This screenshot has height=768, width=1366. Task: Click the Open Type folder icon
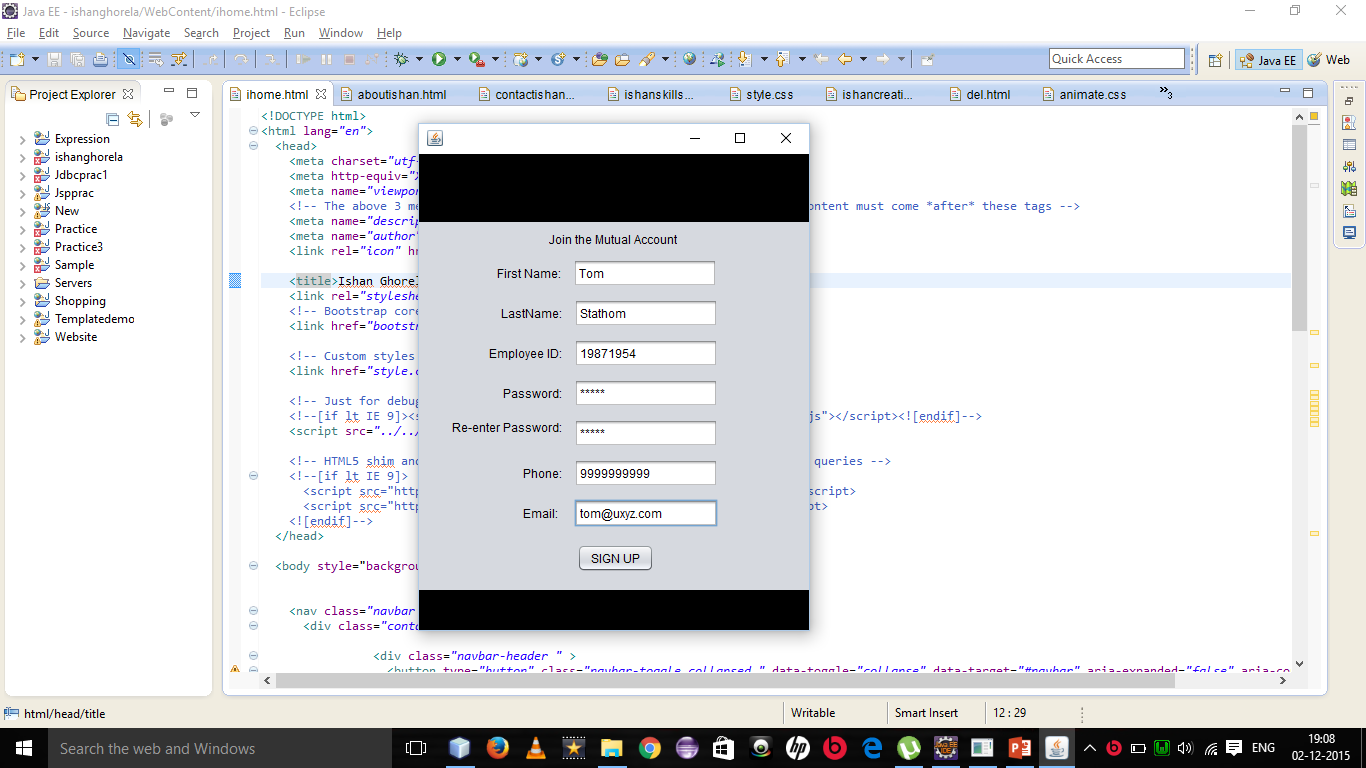[x=600, y=60]
